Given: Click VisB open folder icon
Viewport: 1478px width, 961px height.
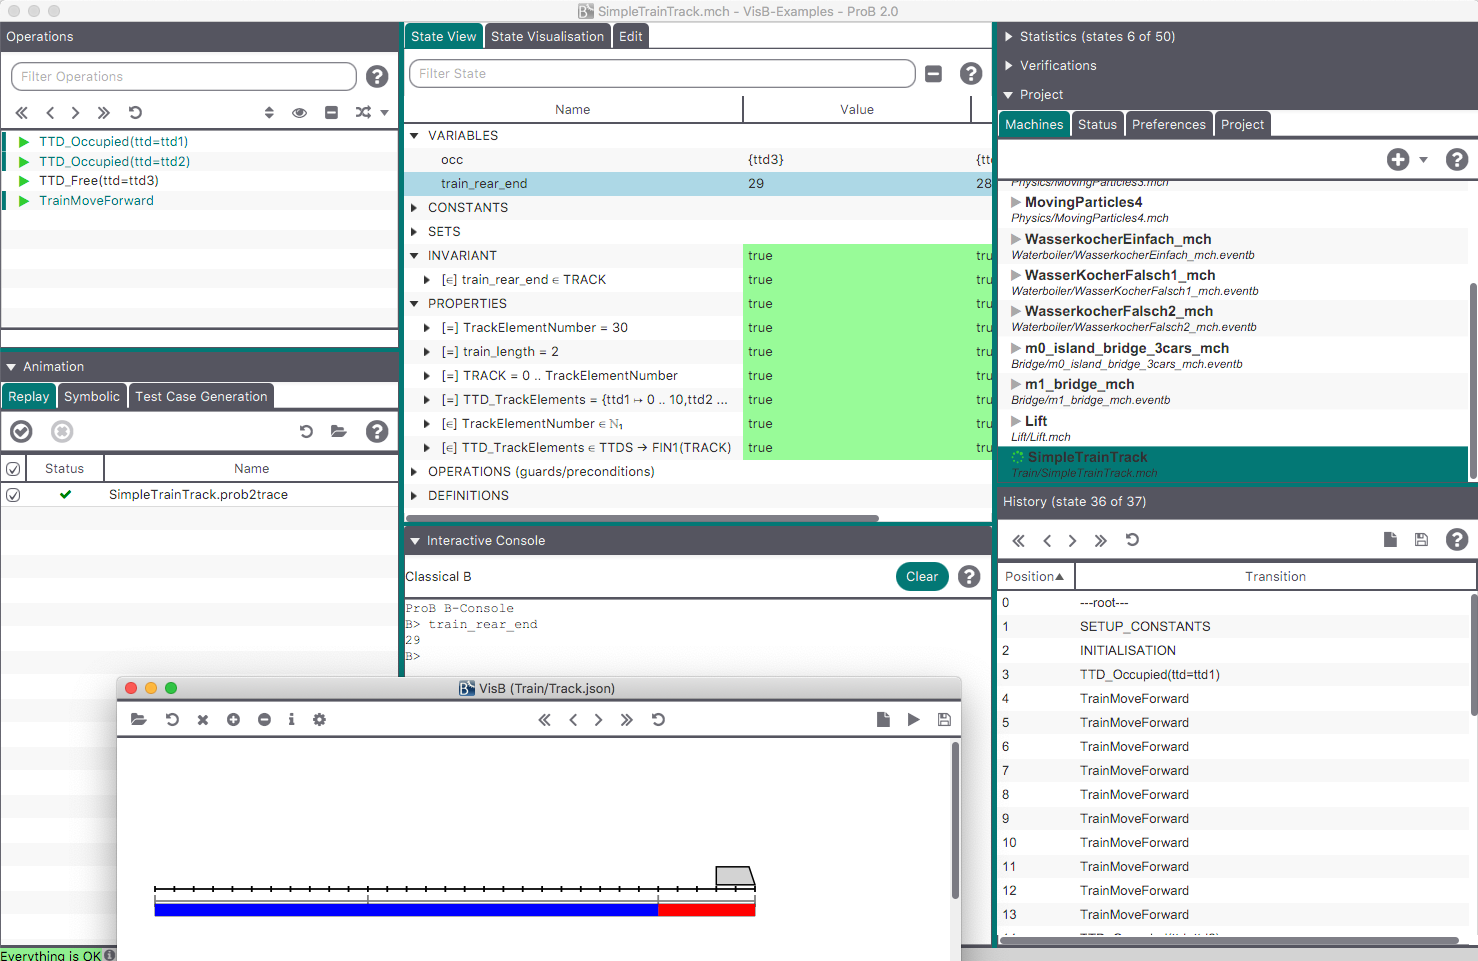Looking at the screenshot, I should [x=139, y=720].
